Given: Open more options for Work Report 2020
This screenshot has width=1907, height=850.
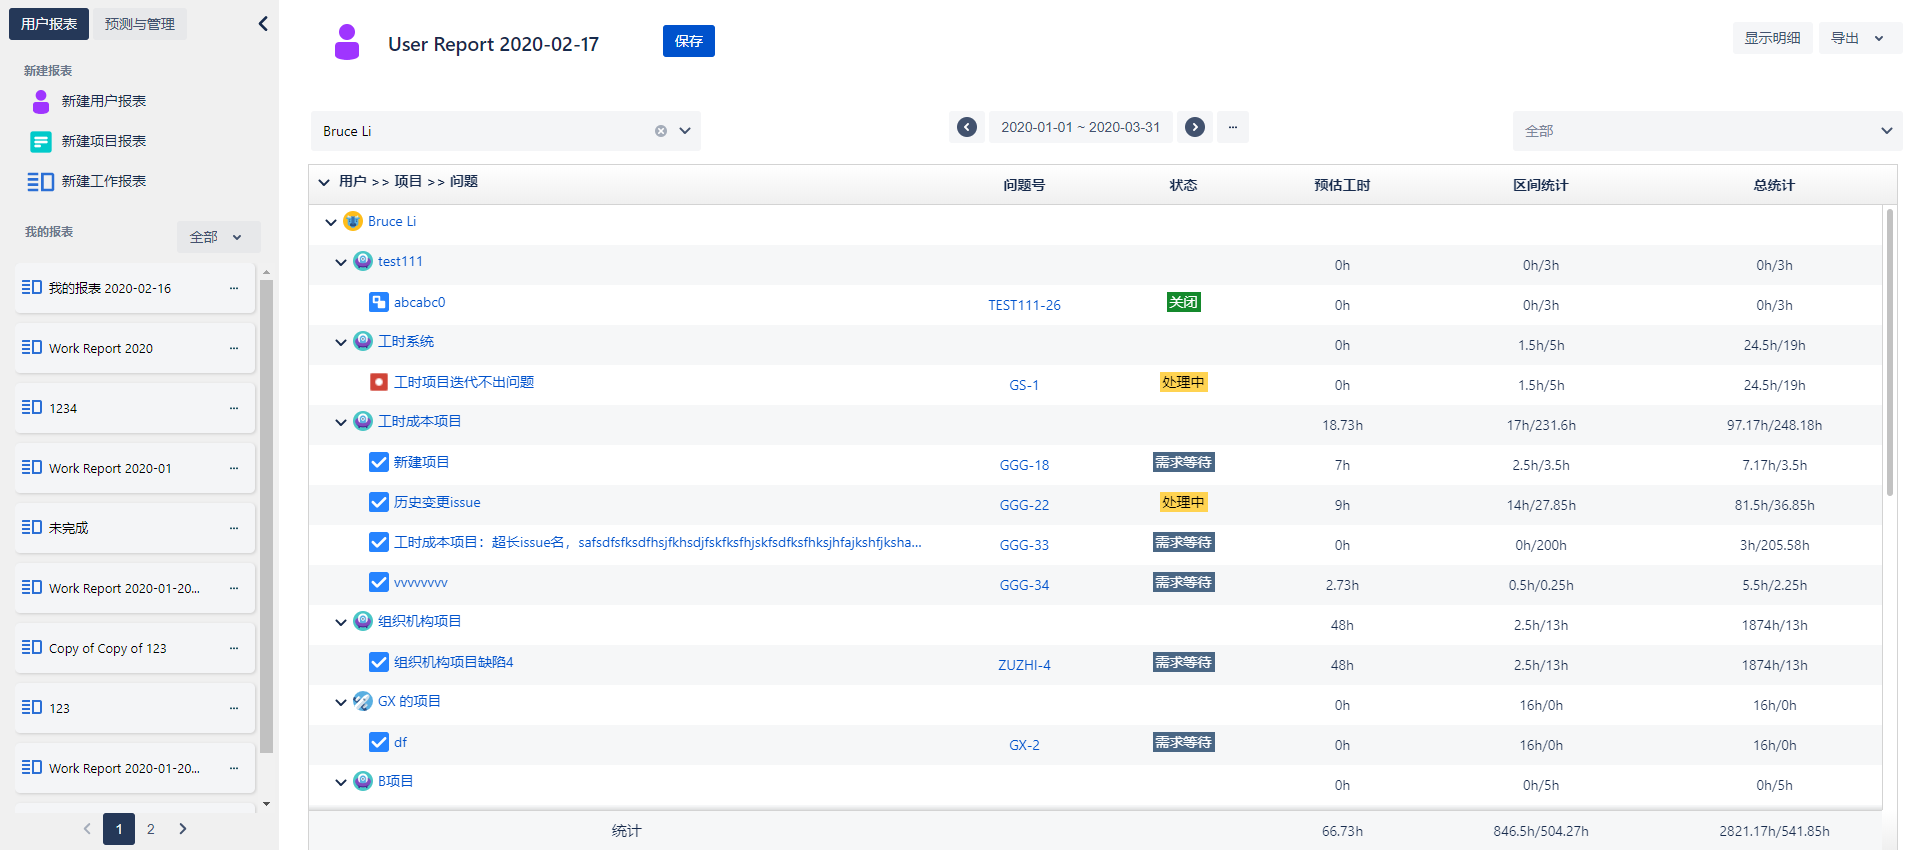Looking at the screenshot, I should (x=234, y=348).
